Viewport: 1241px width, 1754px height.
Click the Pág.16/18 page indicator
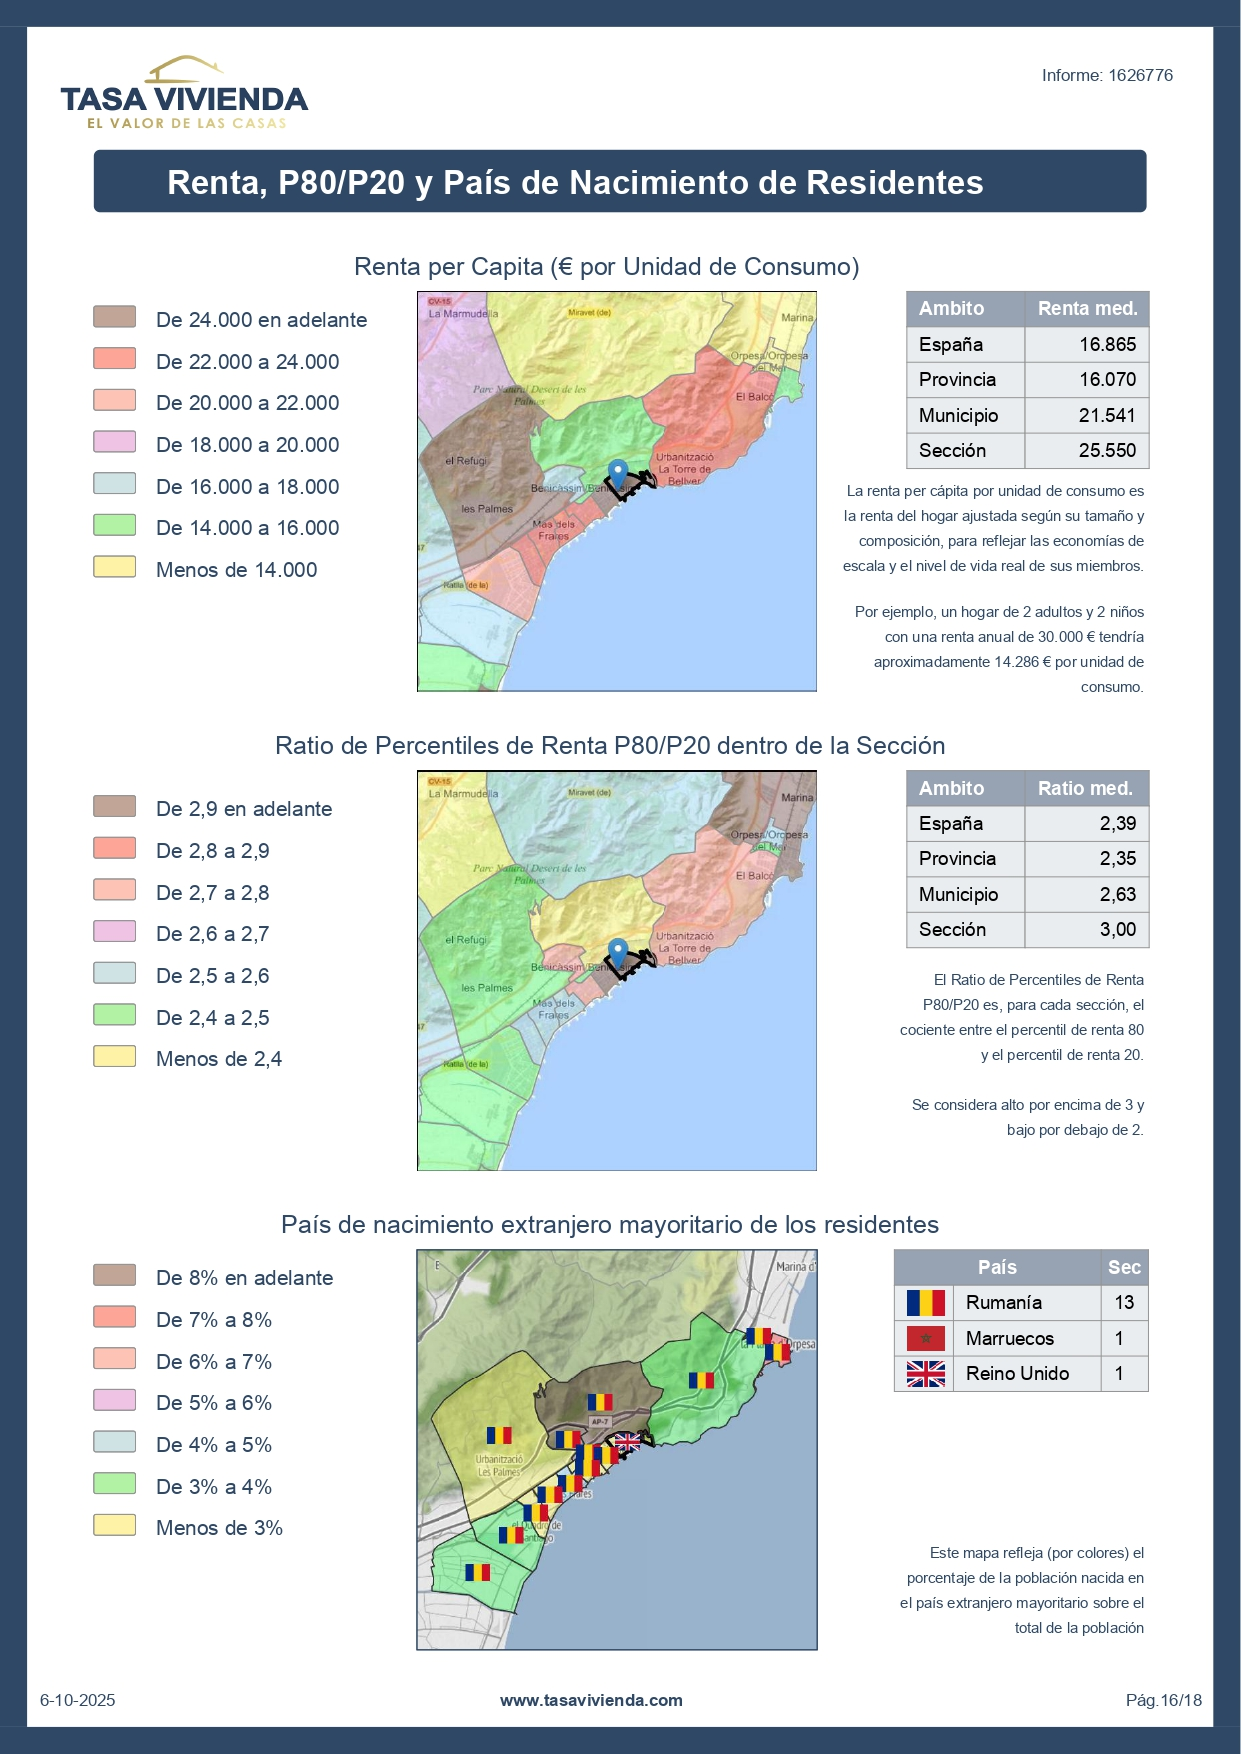click(1163, 1700)
